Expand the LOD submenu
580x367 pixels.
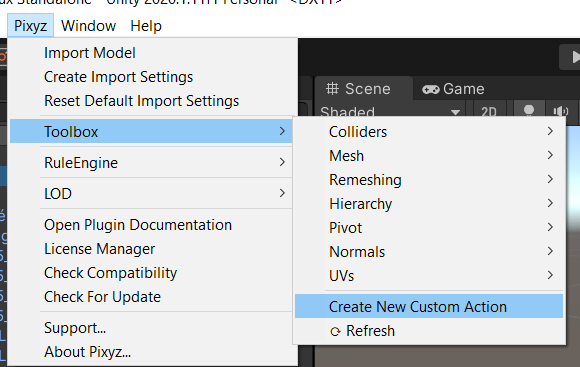pos(151,193)
